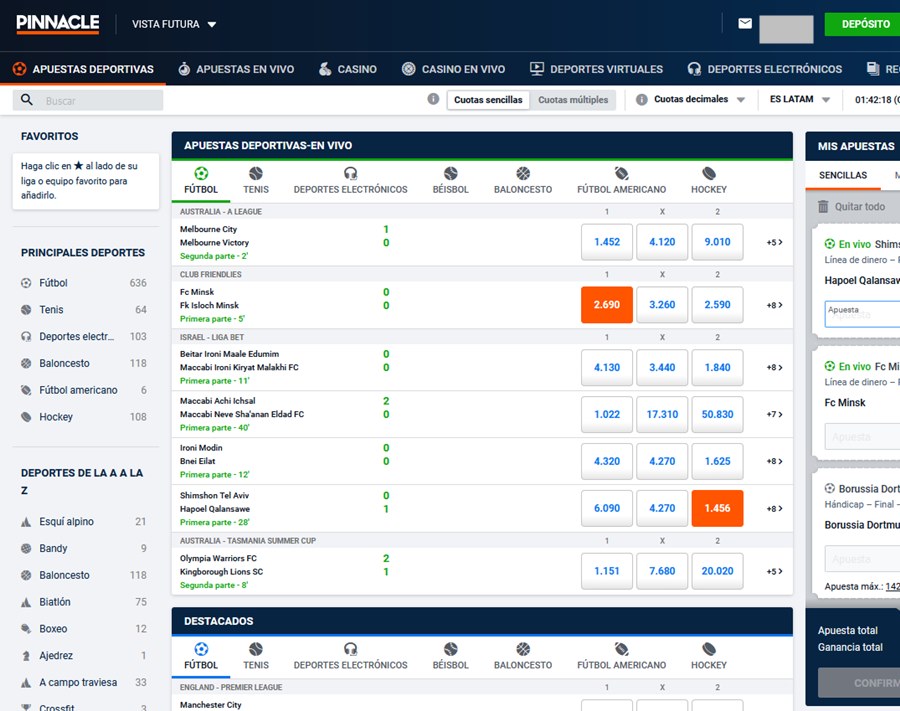Viewport: 900px width, 711px height.
Task: Open the Fútbol americano tab in Destacados
Action: coord(622,656)
